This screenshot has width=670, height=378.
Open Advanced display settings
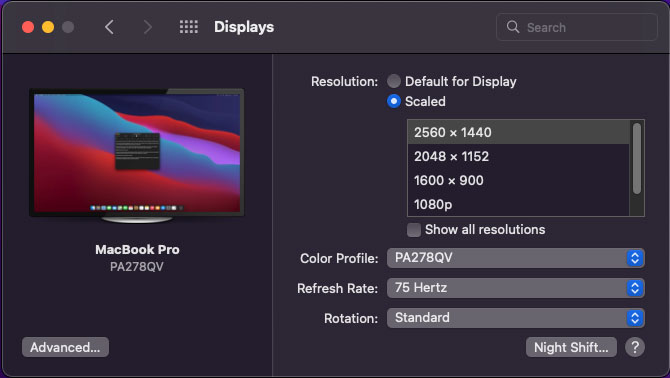(65, 347)
